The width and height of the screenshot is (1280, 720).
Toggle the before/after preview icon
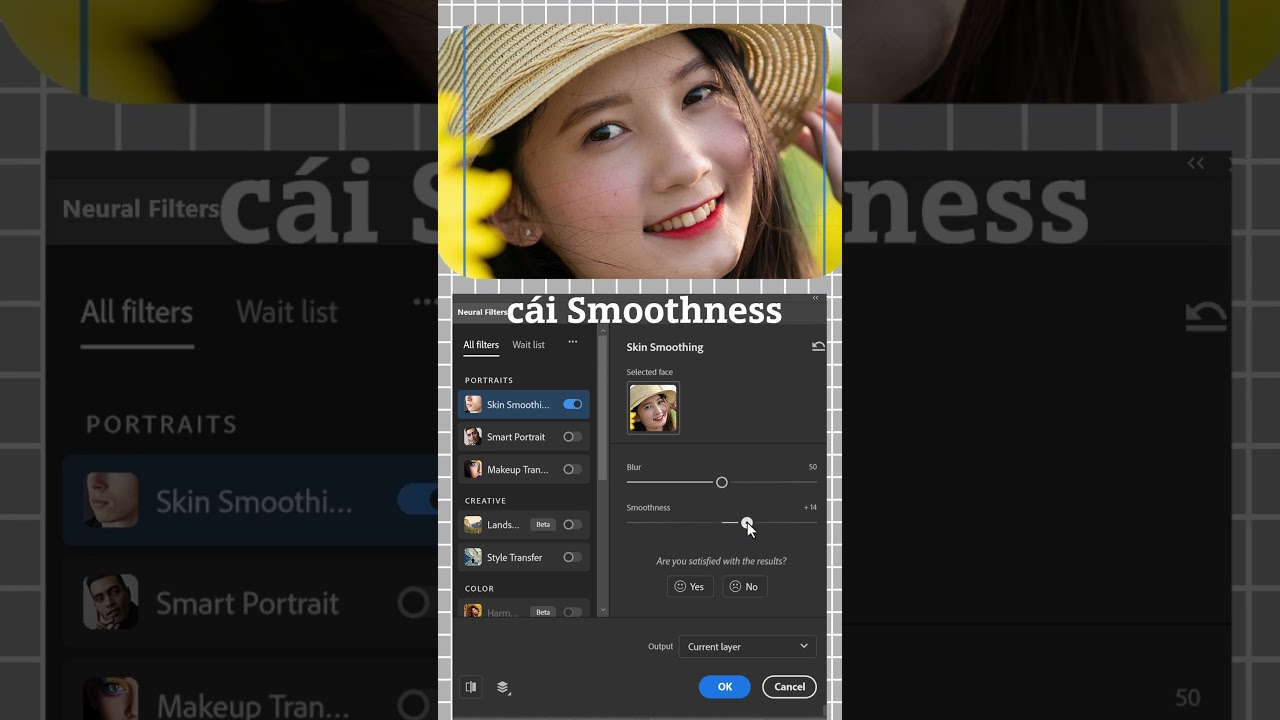[x=471, y=687]
